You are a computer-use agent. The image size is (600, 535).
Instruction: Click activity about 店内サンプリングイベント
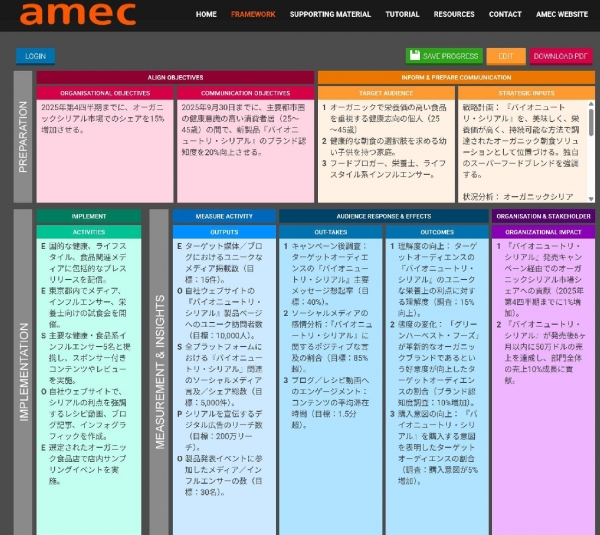(84, 464)
